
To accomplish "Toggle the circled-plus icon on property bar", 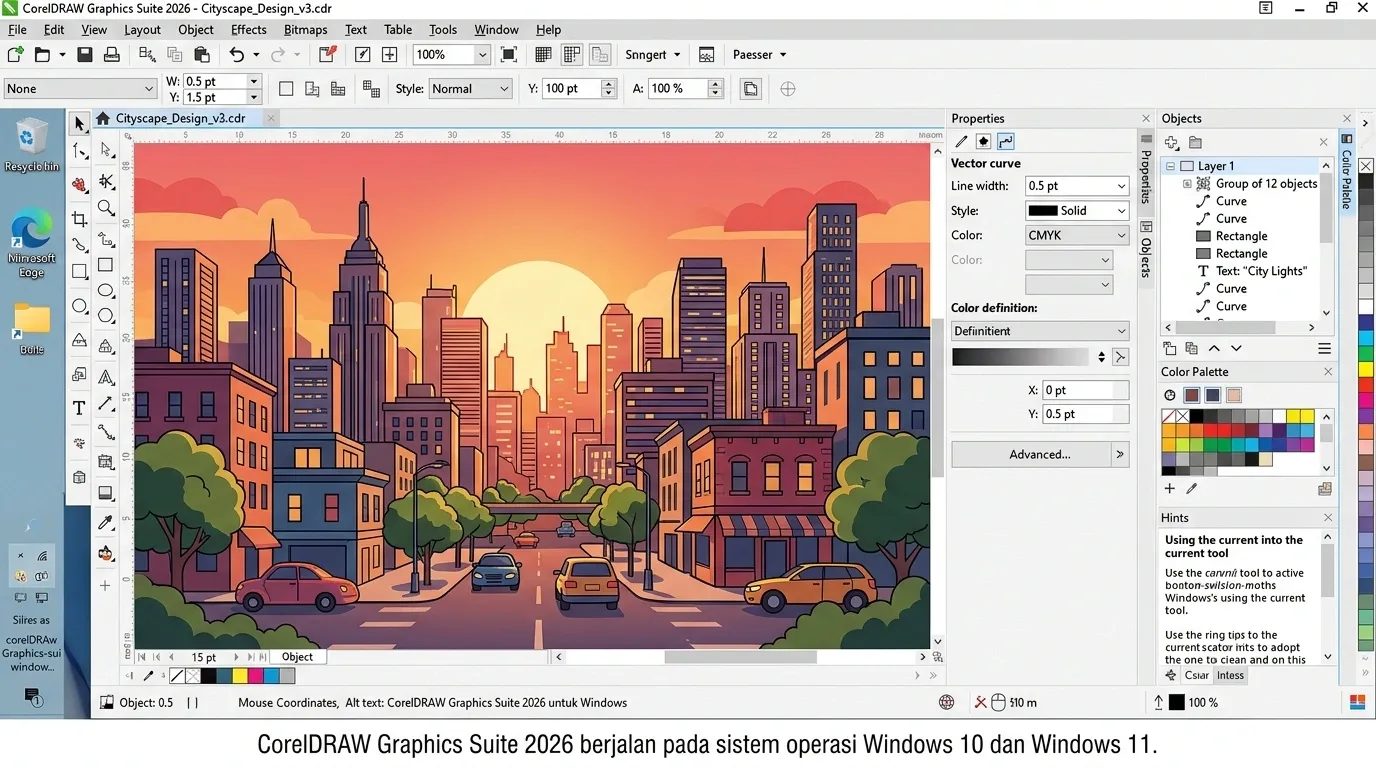I will click(x=788, y=89).
